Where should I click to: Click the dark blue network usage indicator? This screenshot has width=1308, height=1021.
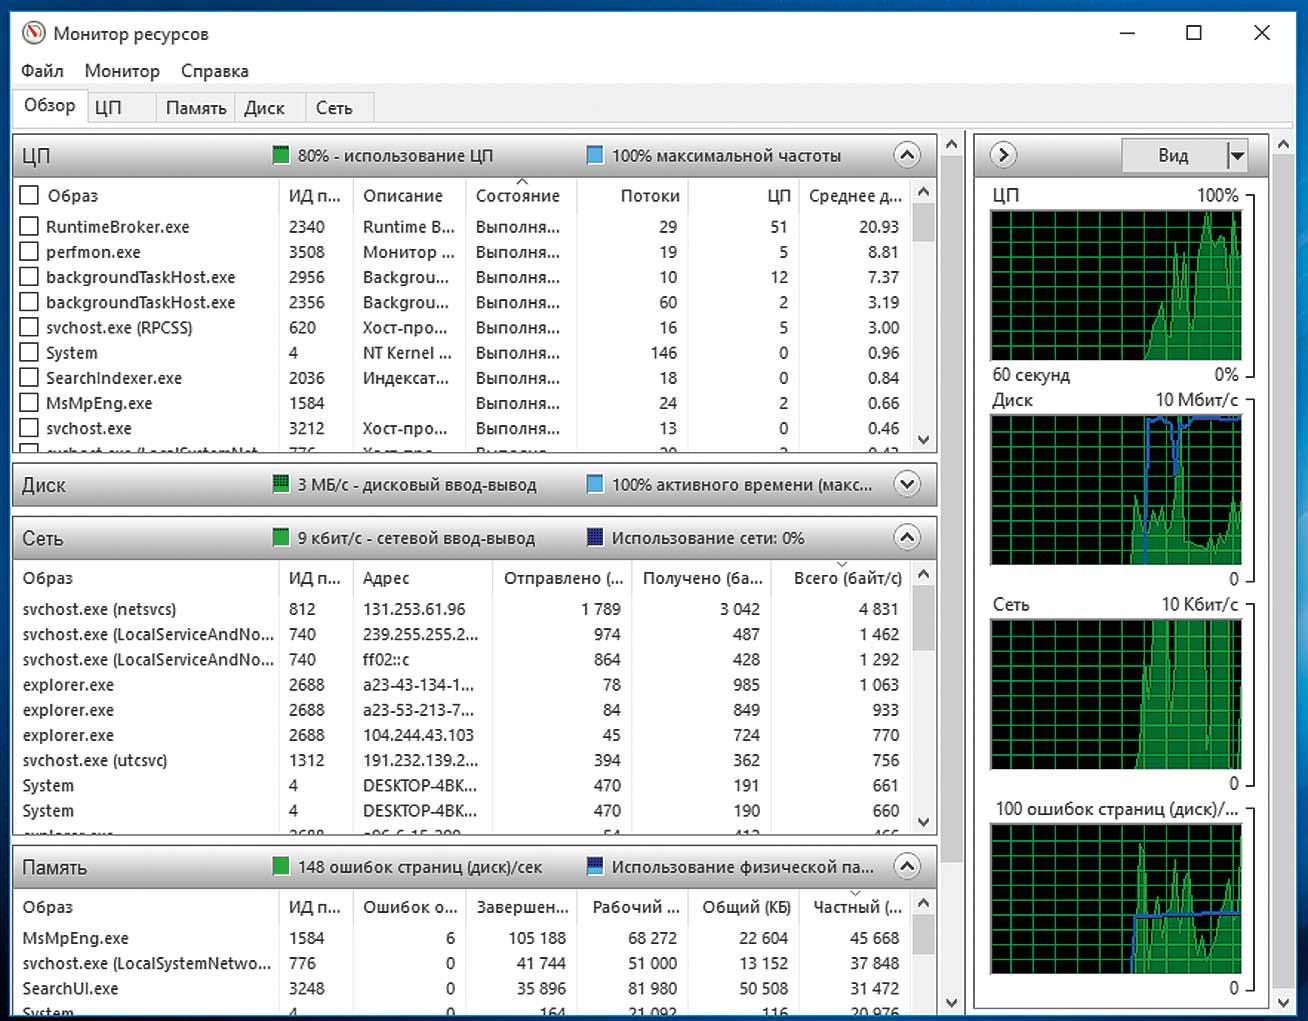[x=595, y=538]
